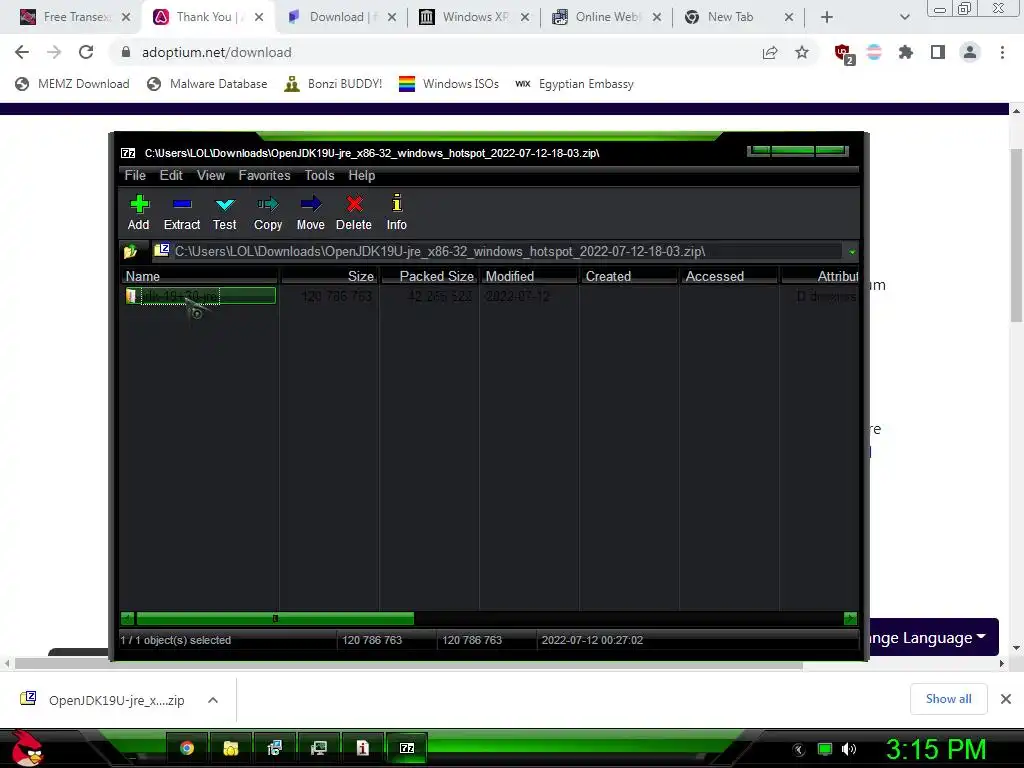Click the 3:15 PM taskbar clock
The height and width of the screenshot is (768, 1024).
pos(935,749)
